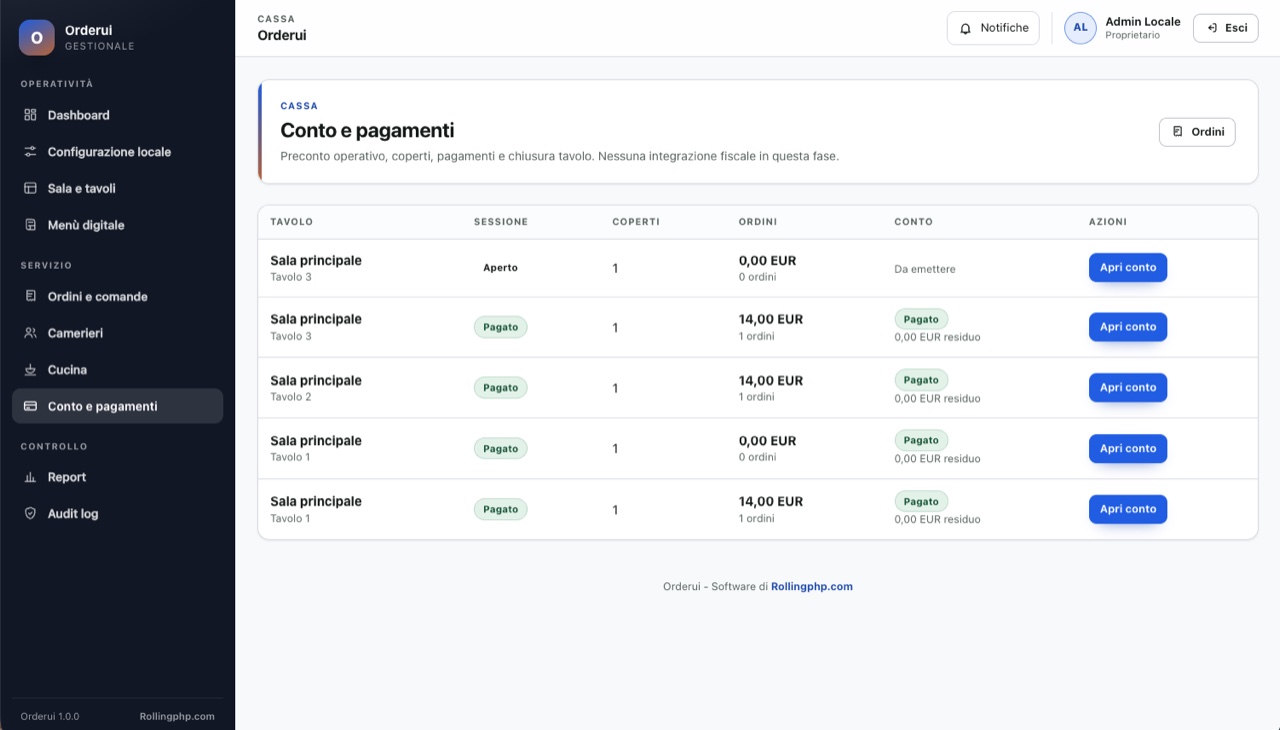Follow the Rollingphp.com link in the page footer

pos(812,587)
